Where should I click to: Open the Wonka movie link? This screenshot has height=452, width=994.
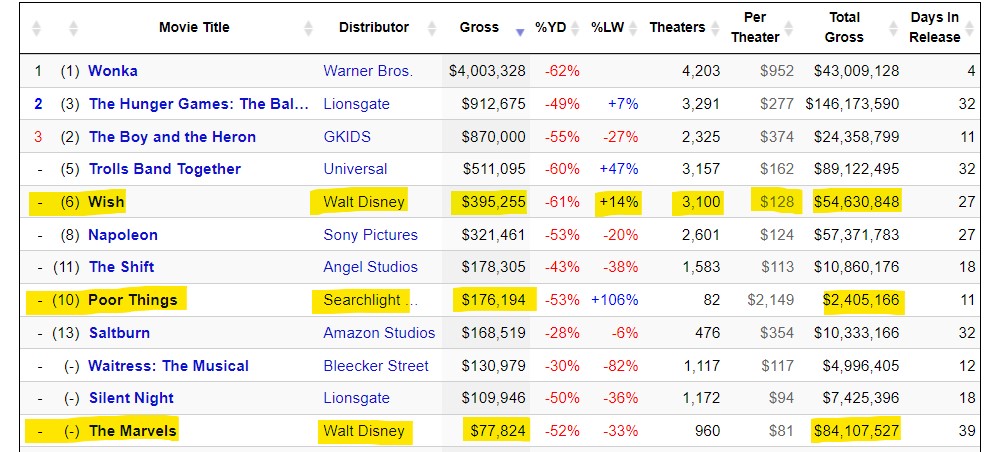pos(113,71)
